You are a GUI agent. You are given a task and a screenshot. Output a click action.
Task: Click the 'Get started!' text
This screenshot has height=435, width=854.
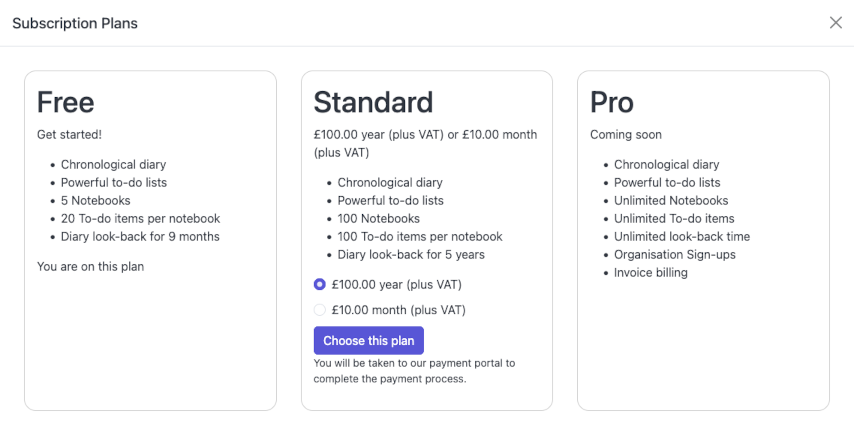pyautogui.click(x=69, y=134)
